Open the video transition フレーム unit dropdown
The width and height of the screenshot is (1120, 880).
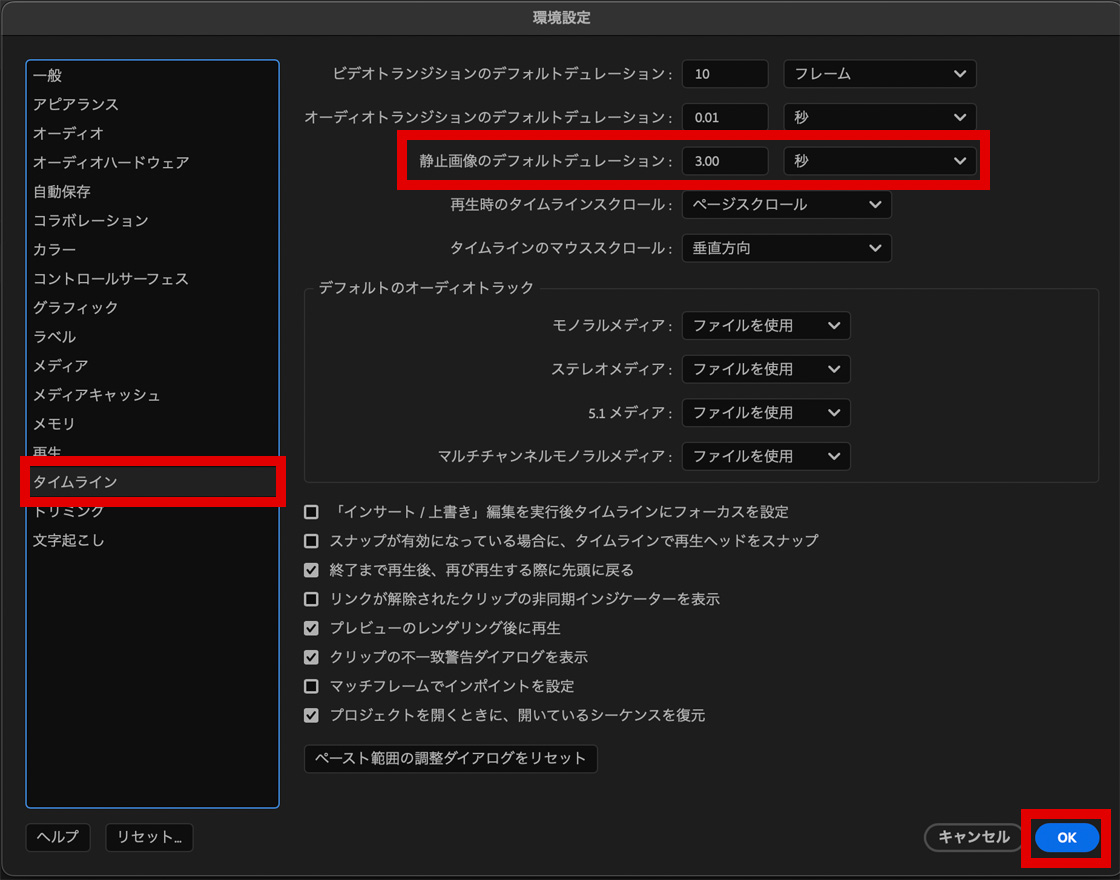879,74
